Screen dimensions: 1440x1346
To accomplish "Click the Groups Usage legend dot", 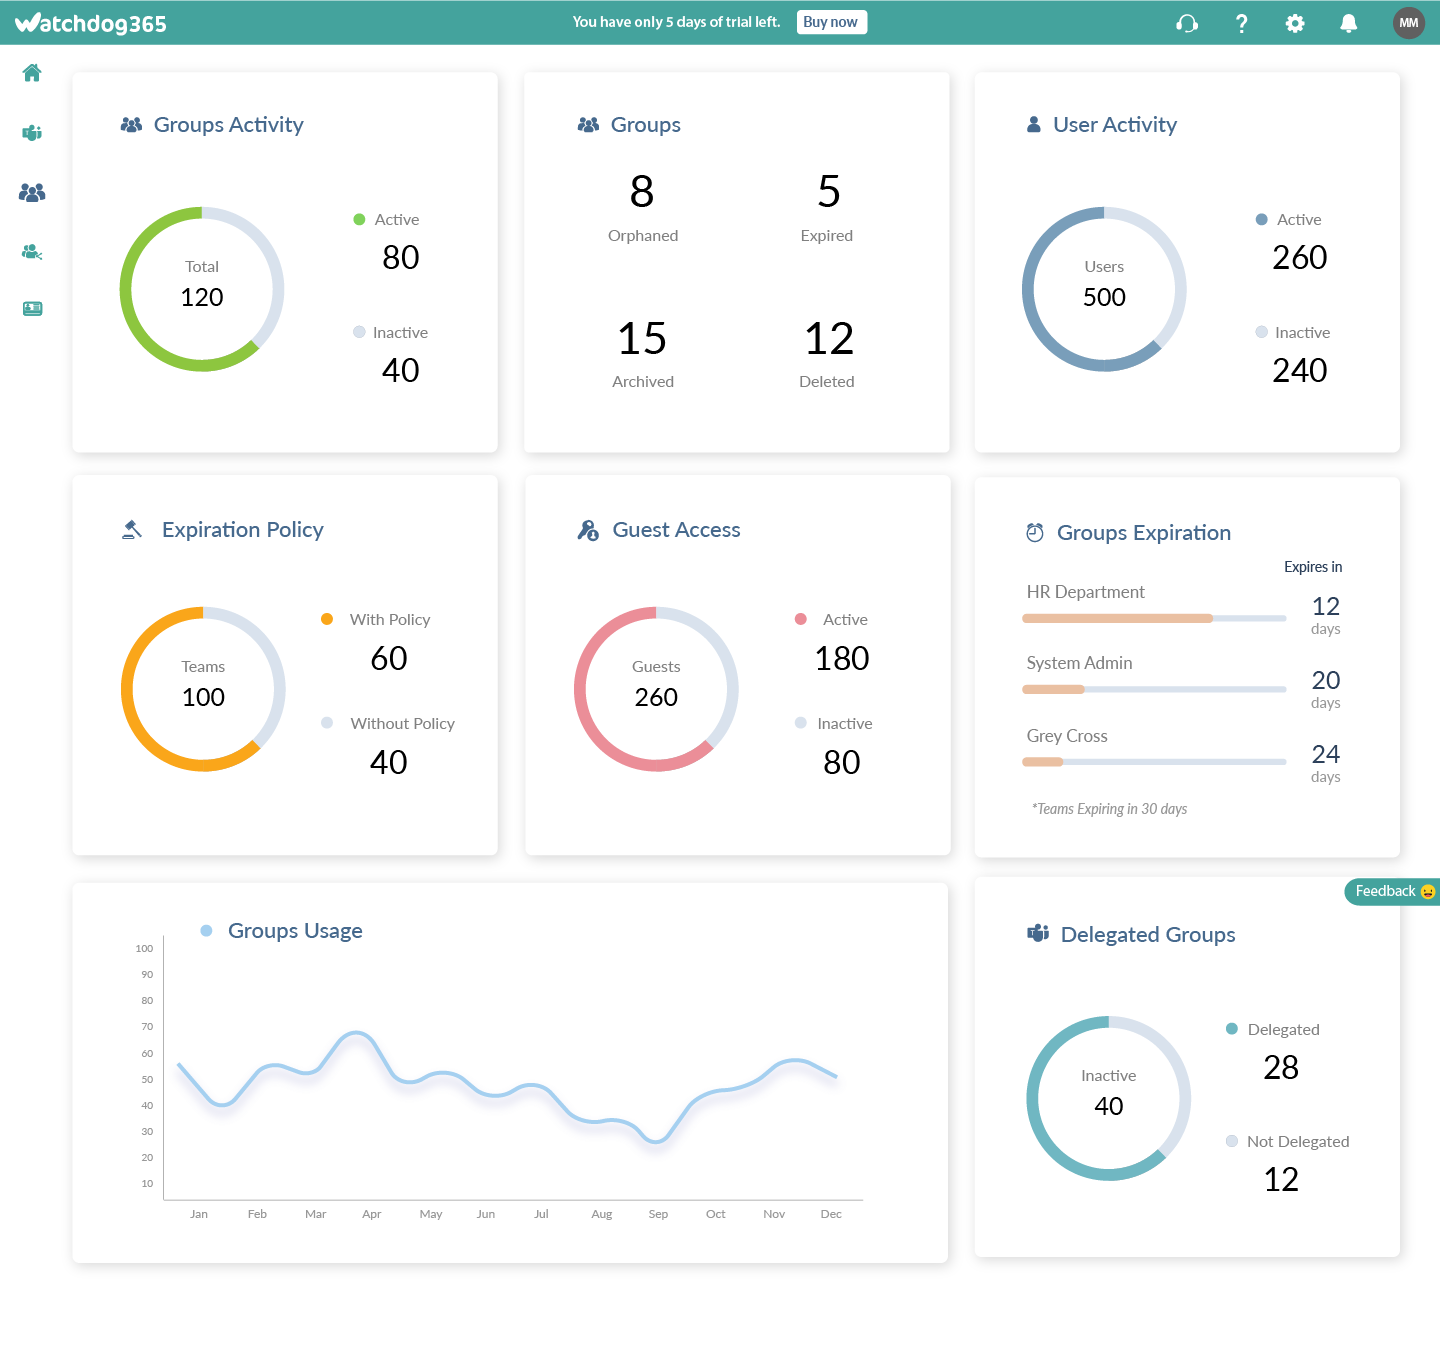I will coord(206,931).
